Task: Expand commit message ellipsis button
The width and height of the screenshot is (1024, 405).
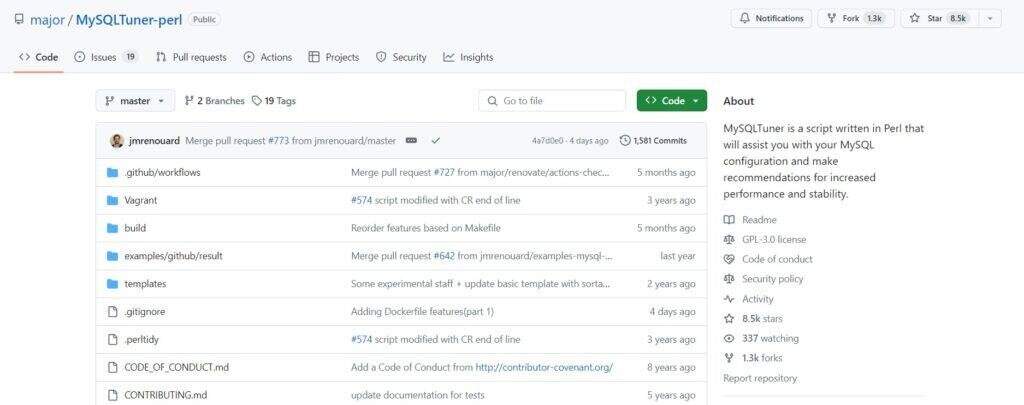Action: point(411,141)
